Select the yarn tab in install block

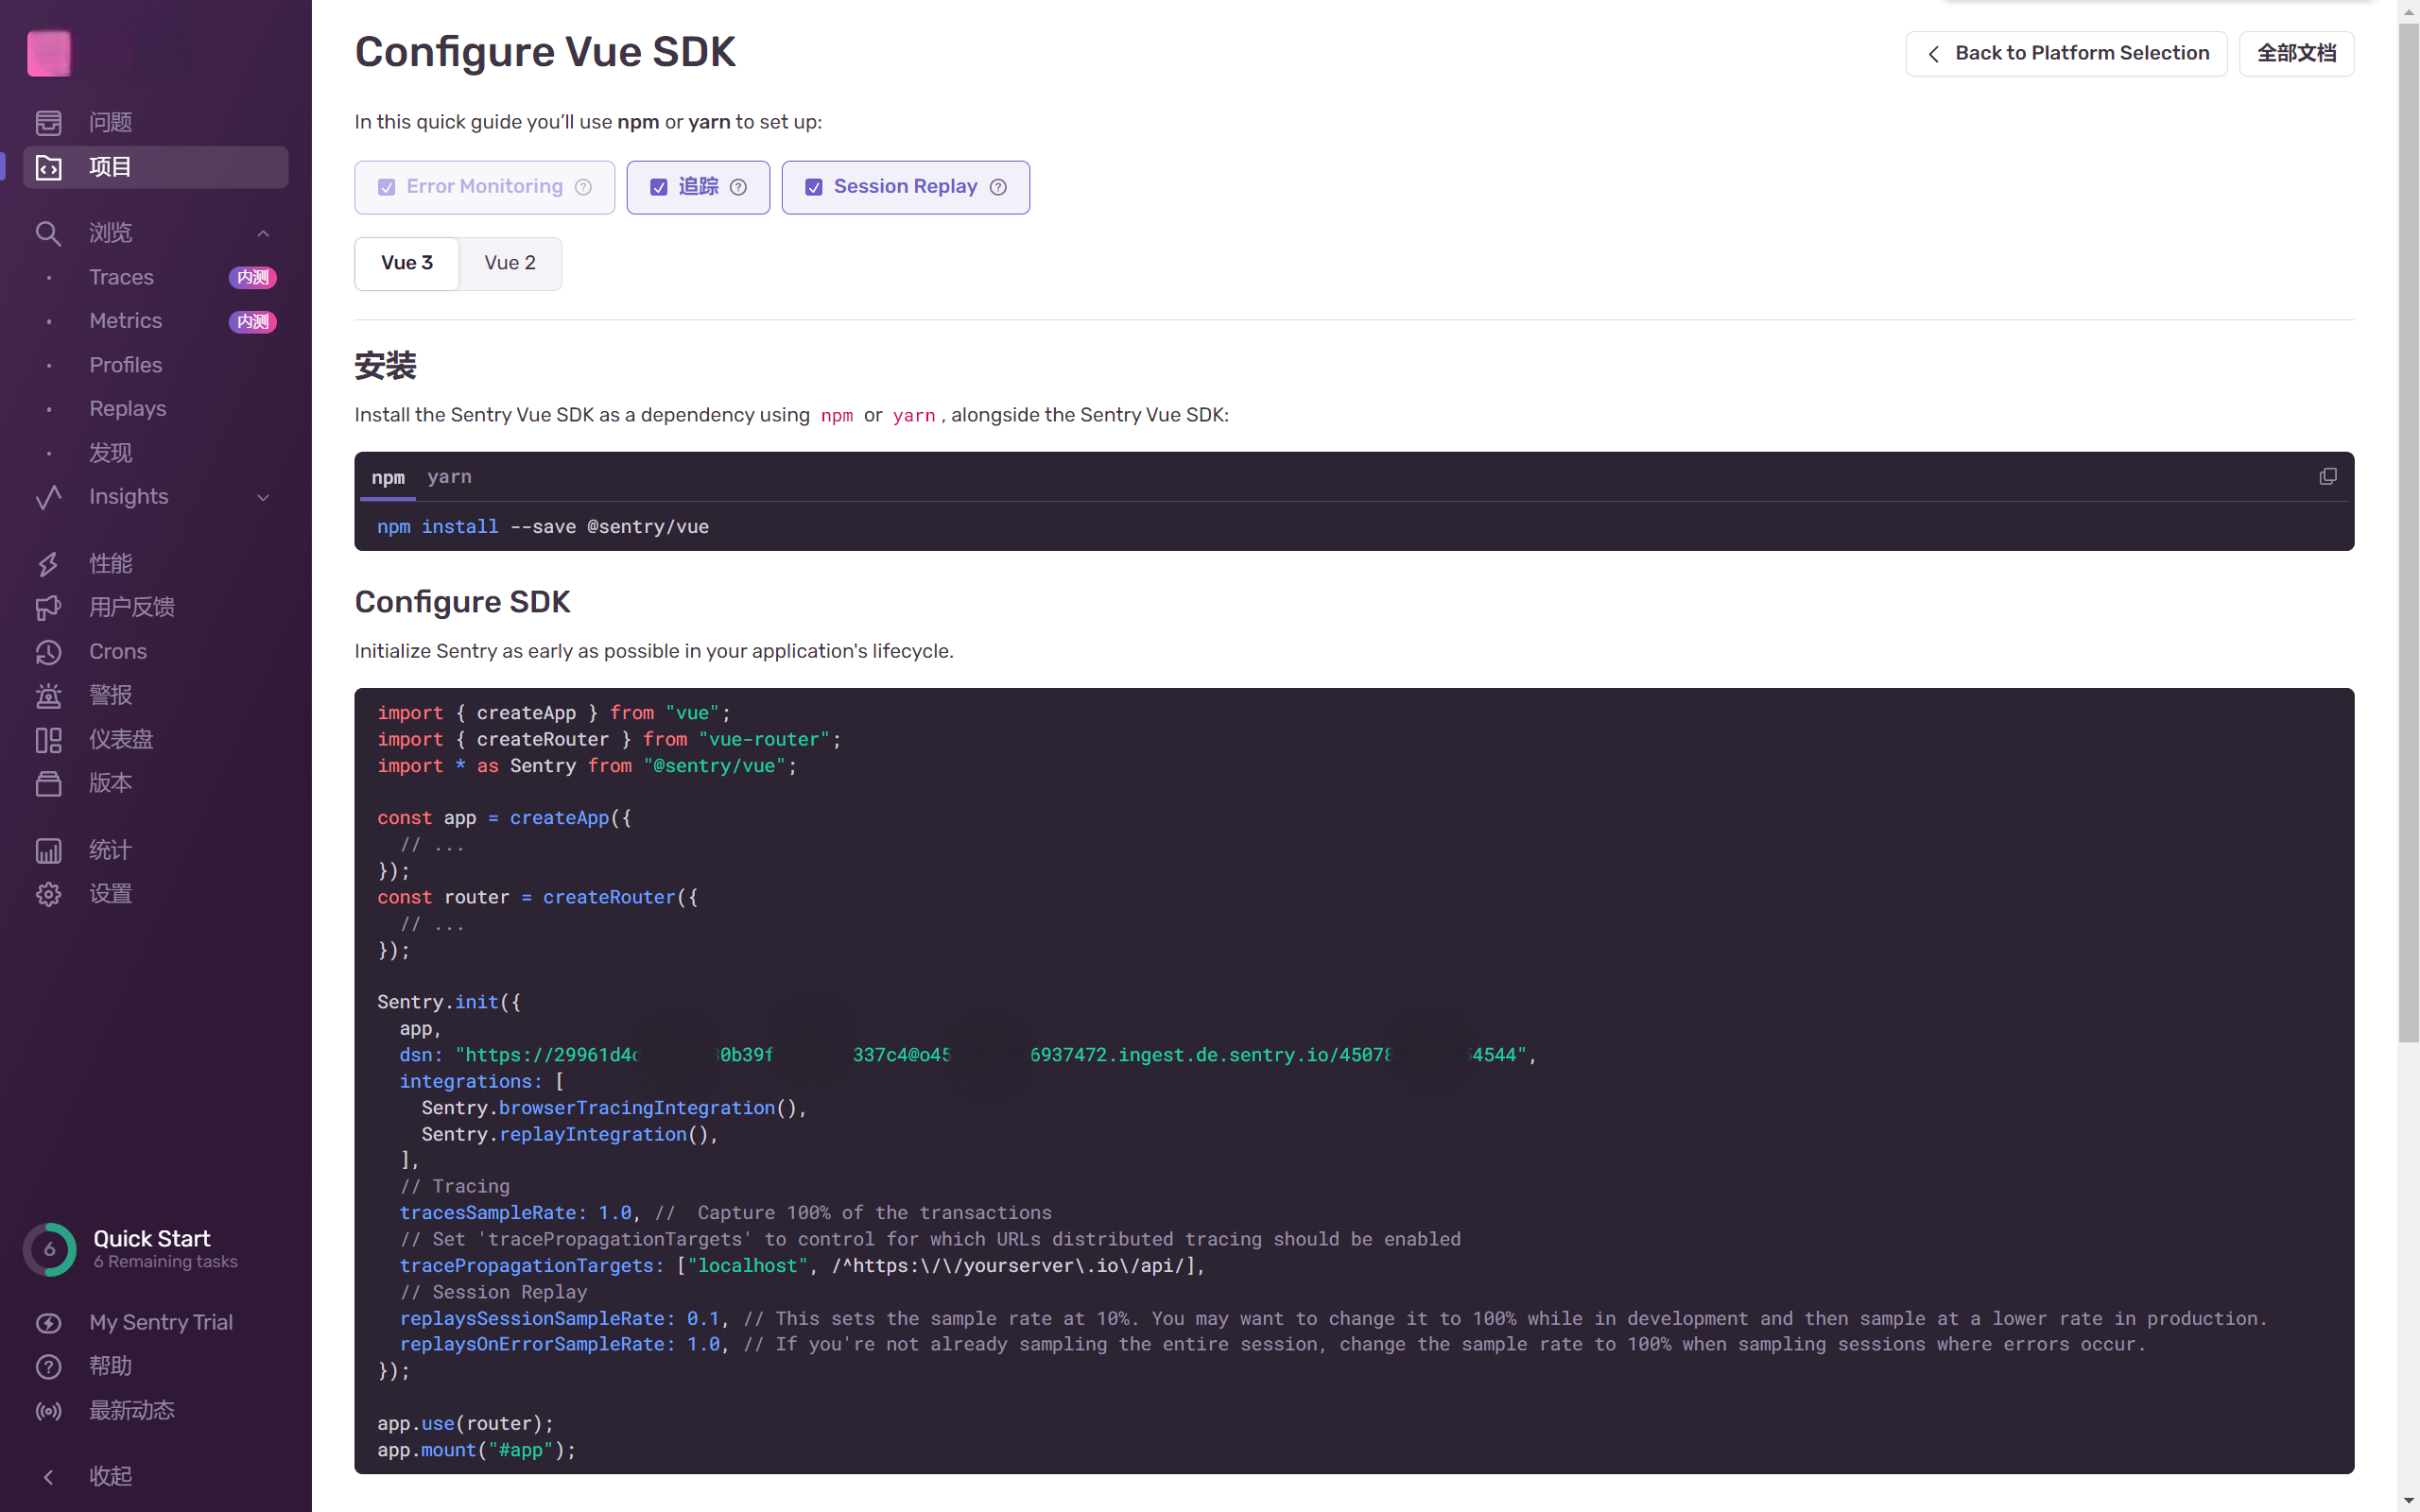click(x=449, y=477)
